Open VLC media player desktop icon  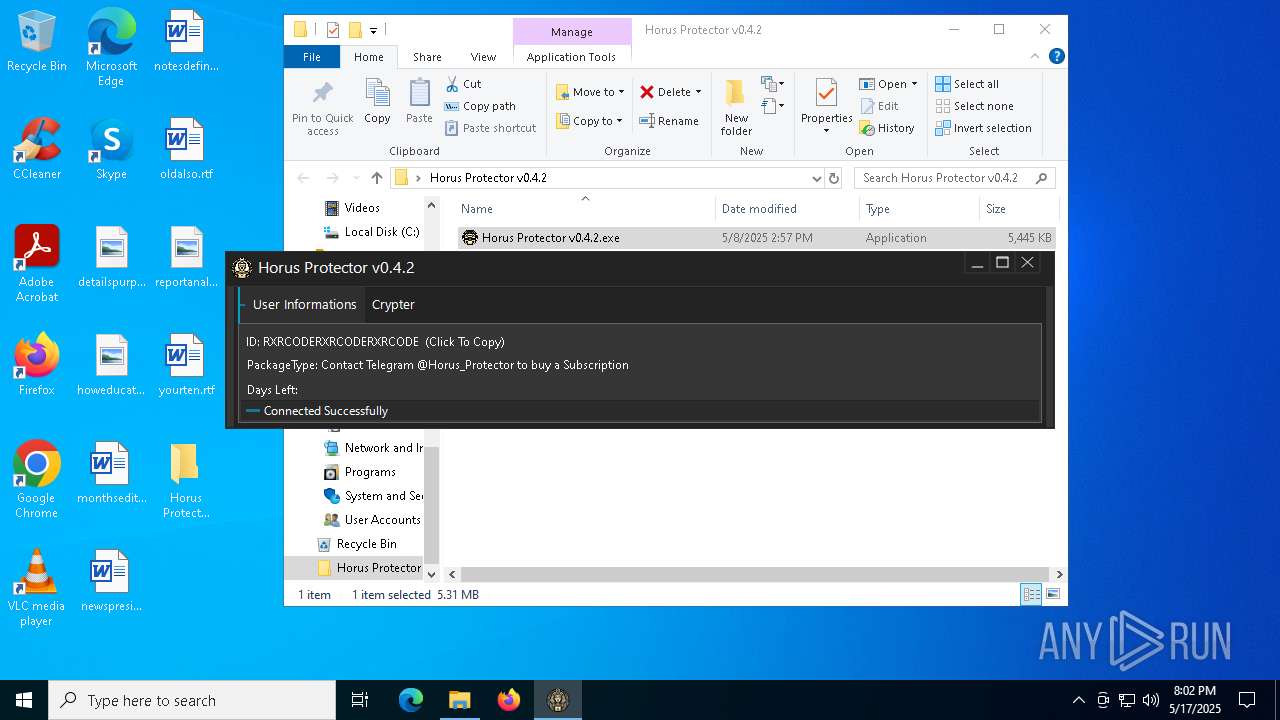(x=36, y=588)
